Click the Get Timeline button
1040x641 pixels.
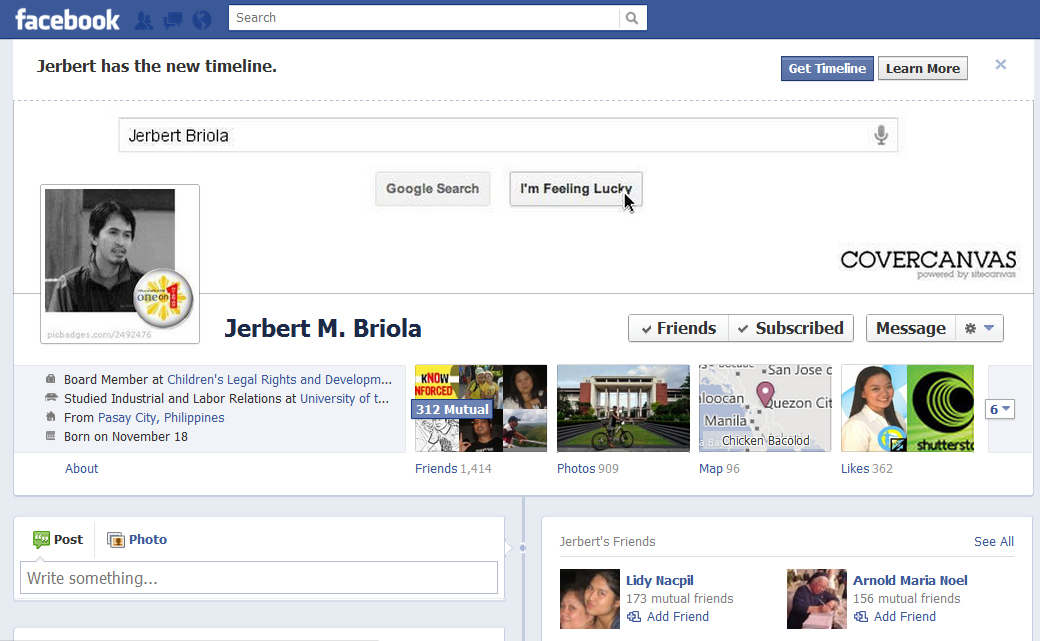click(x=827, y=68)
